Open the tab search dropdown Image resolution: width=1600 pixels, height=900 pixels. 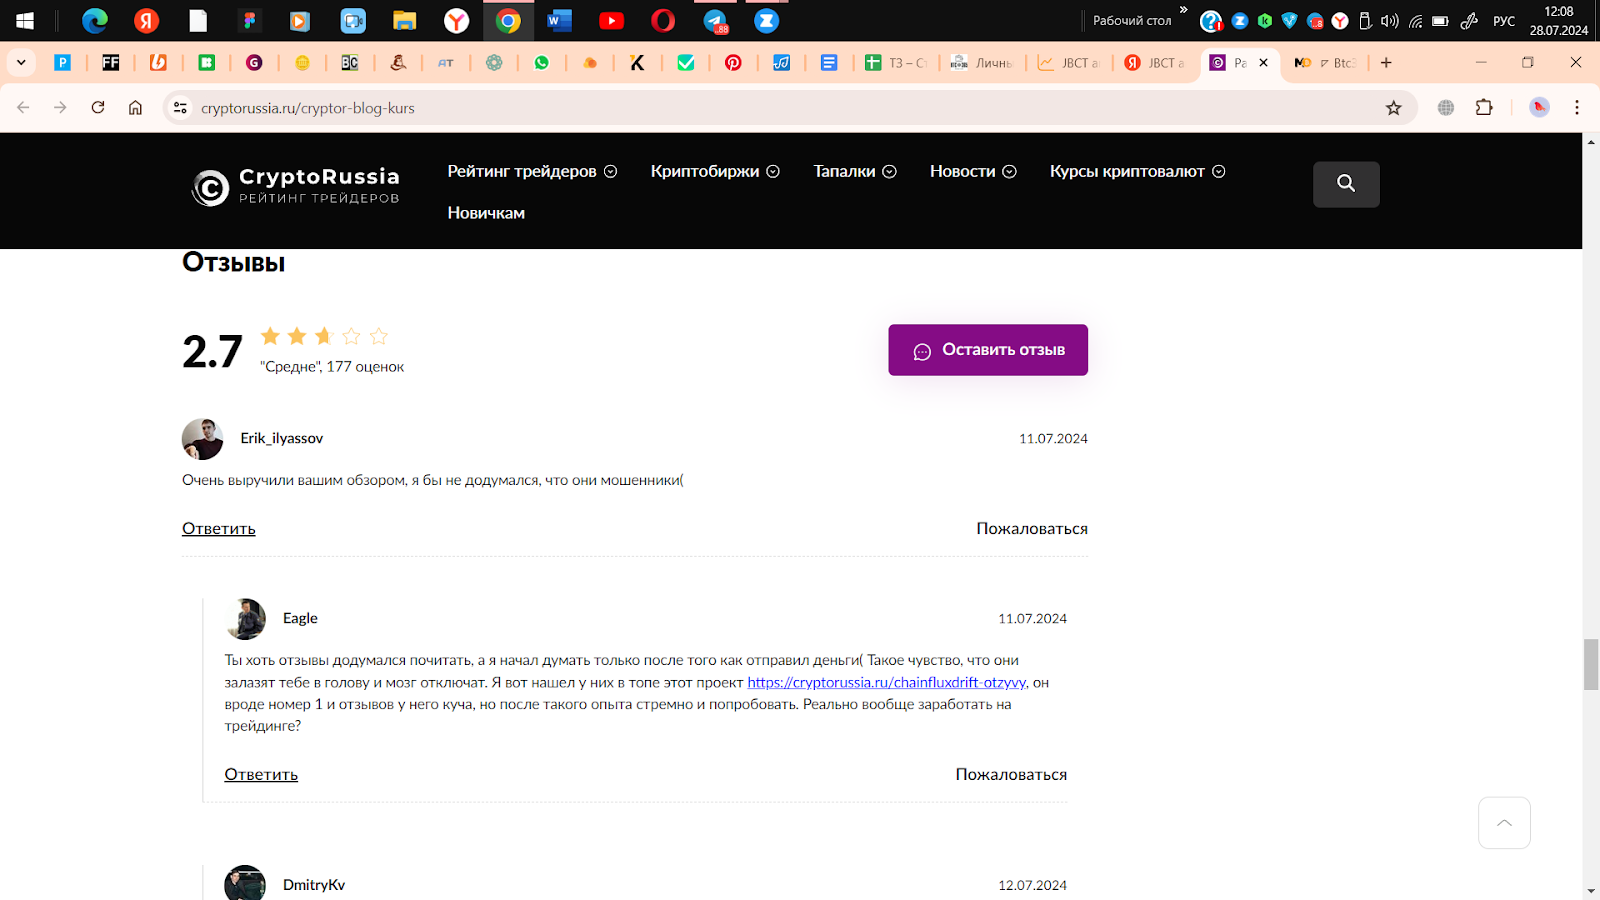pyautogui.click(x=21, y=62)
